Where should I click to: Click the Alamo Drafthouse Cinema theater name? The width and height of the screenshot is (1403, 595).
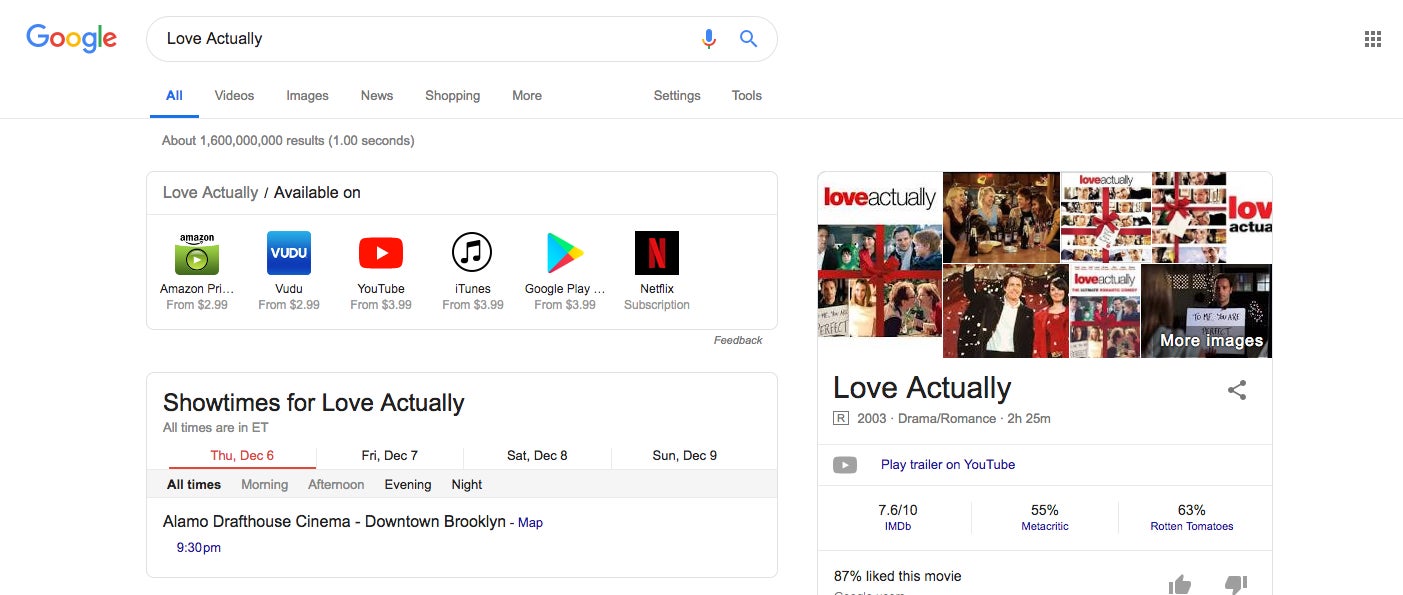click(x=335, y=522)
